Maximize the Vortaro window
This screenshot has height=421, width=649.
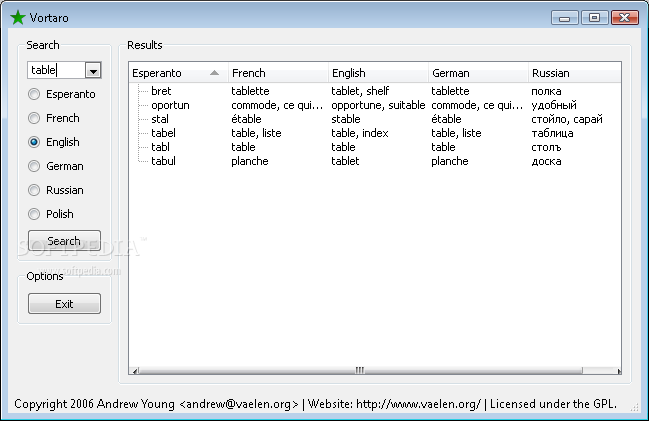pyautogui.click(x=594, y=17)
